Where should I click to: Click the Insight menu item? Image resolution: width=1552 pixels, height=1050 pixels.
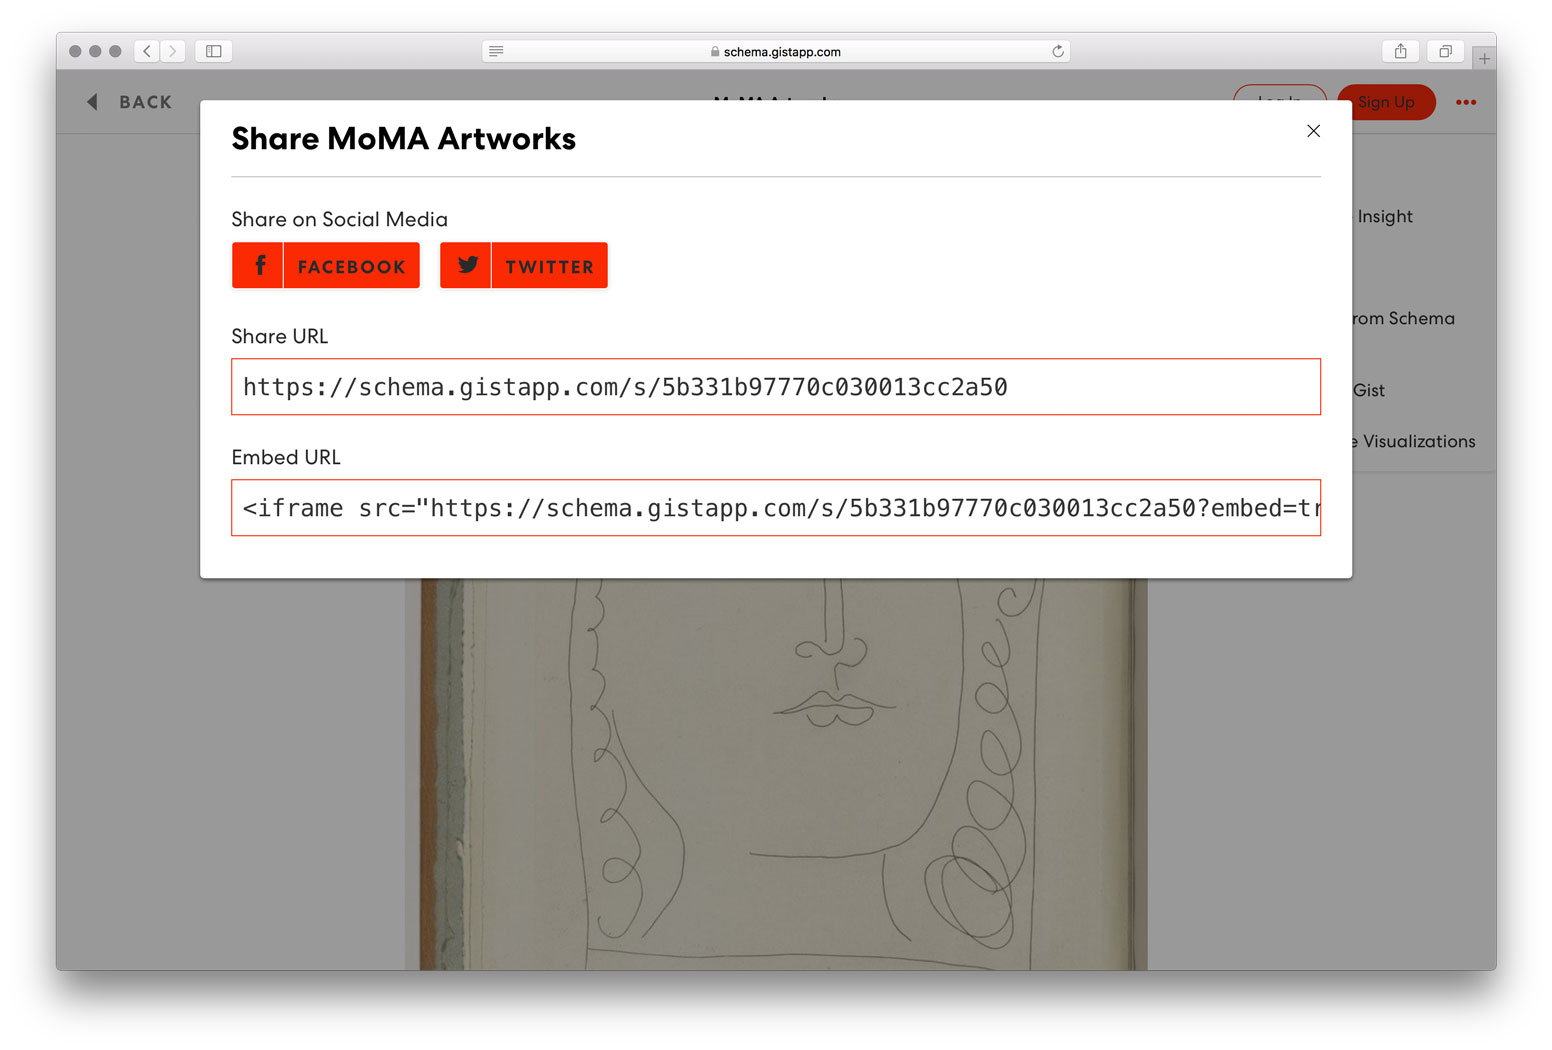click(1385, 216)
